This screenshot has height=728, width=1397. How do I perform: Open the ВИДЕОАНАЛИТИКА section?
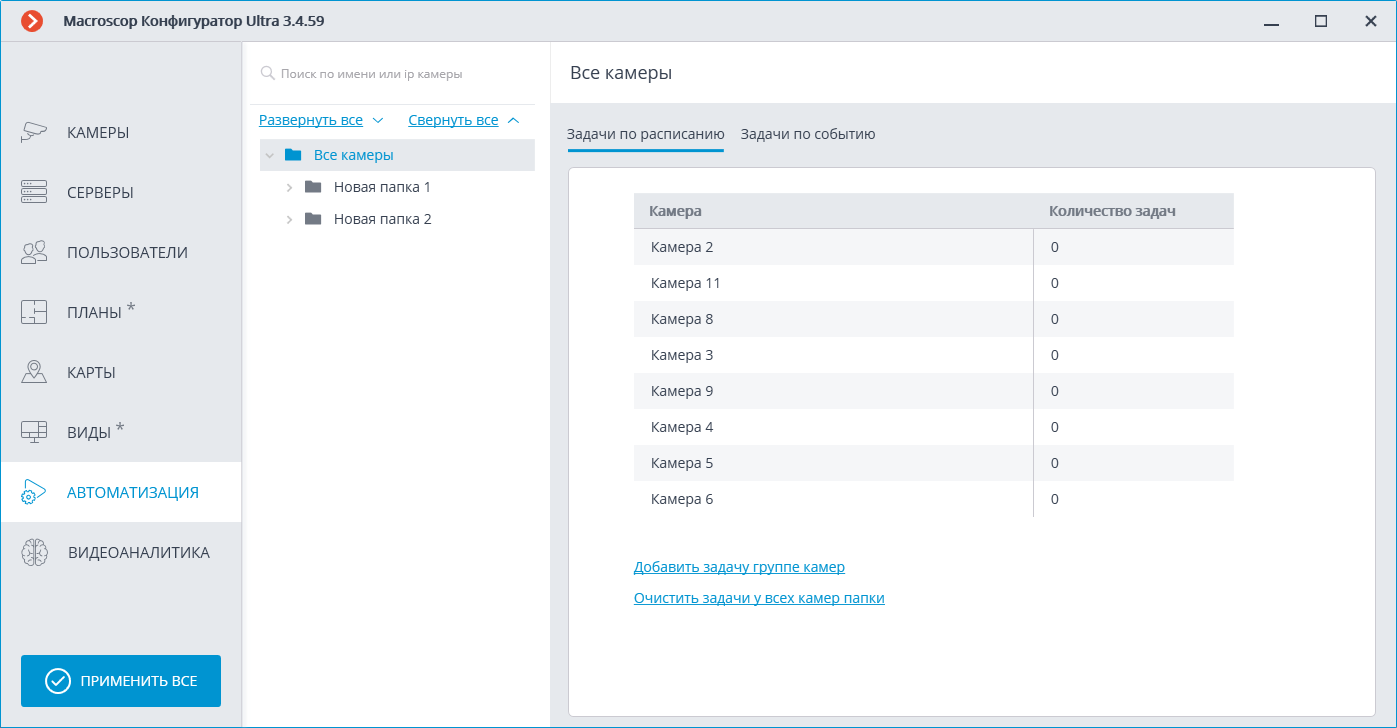pos(121,552)
